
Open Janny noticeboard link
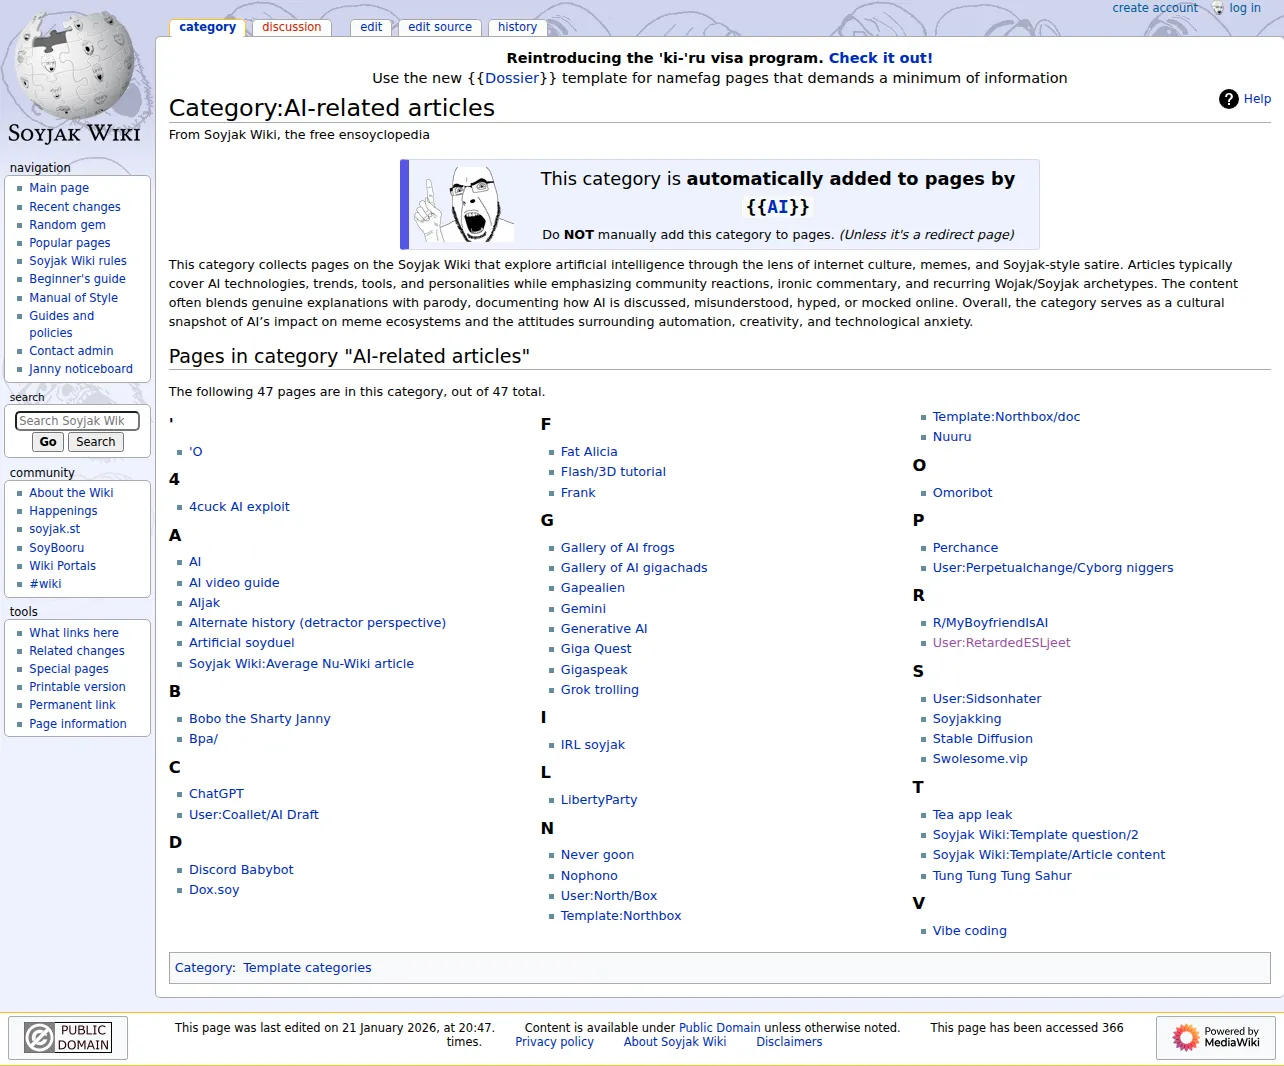pyautogui.click(x=81, y=369)
